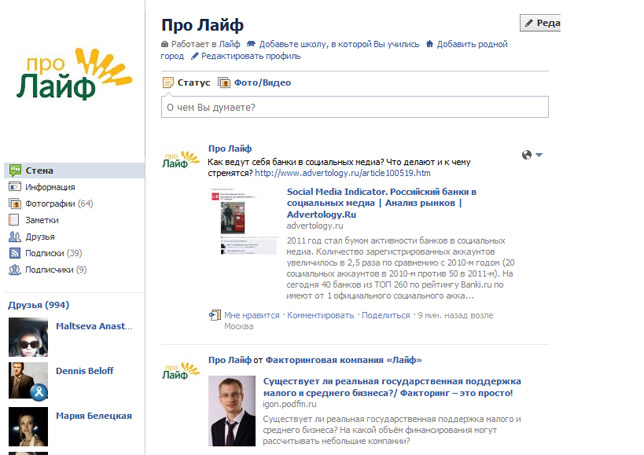Click 'Комментировать' under first post
This screenshot has width=644, height=455.
pos(321,314)
